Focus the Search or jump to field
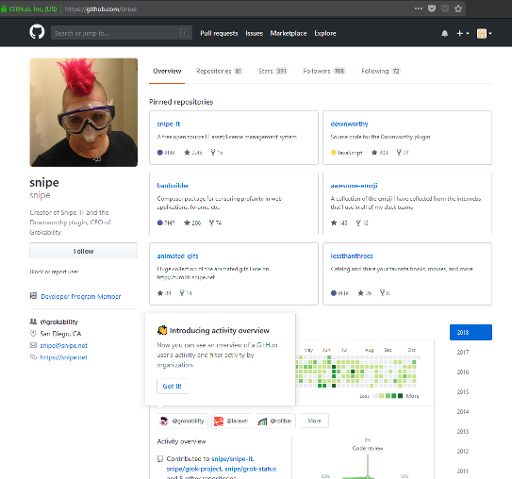The image size is (512, 479). click(121, 33)
